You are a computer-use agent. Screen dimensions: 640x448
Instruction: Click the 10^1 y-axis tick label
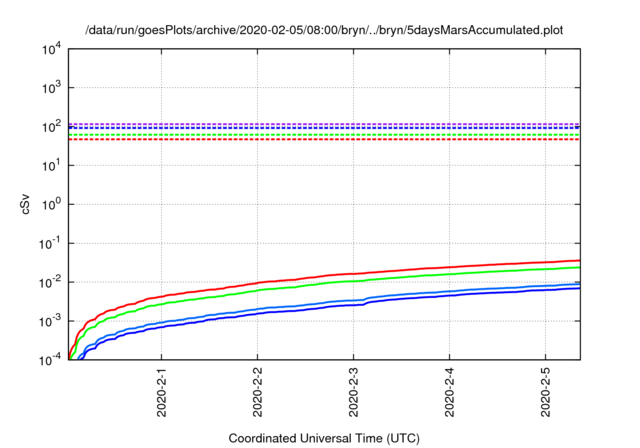coord(52,165)
